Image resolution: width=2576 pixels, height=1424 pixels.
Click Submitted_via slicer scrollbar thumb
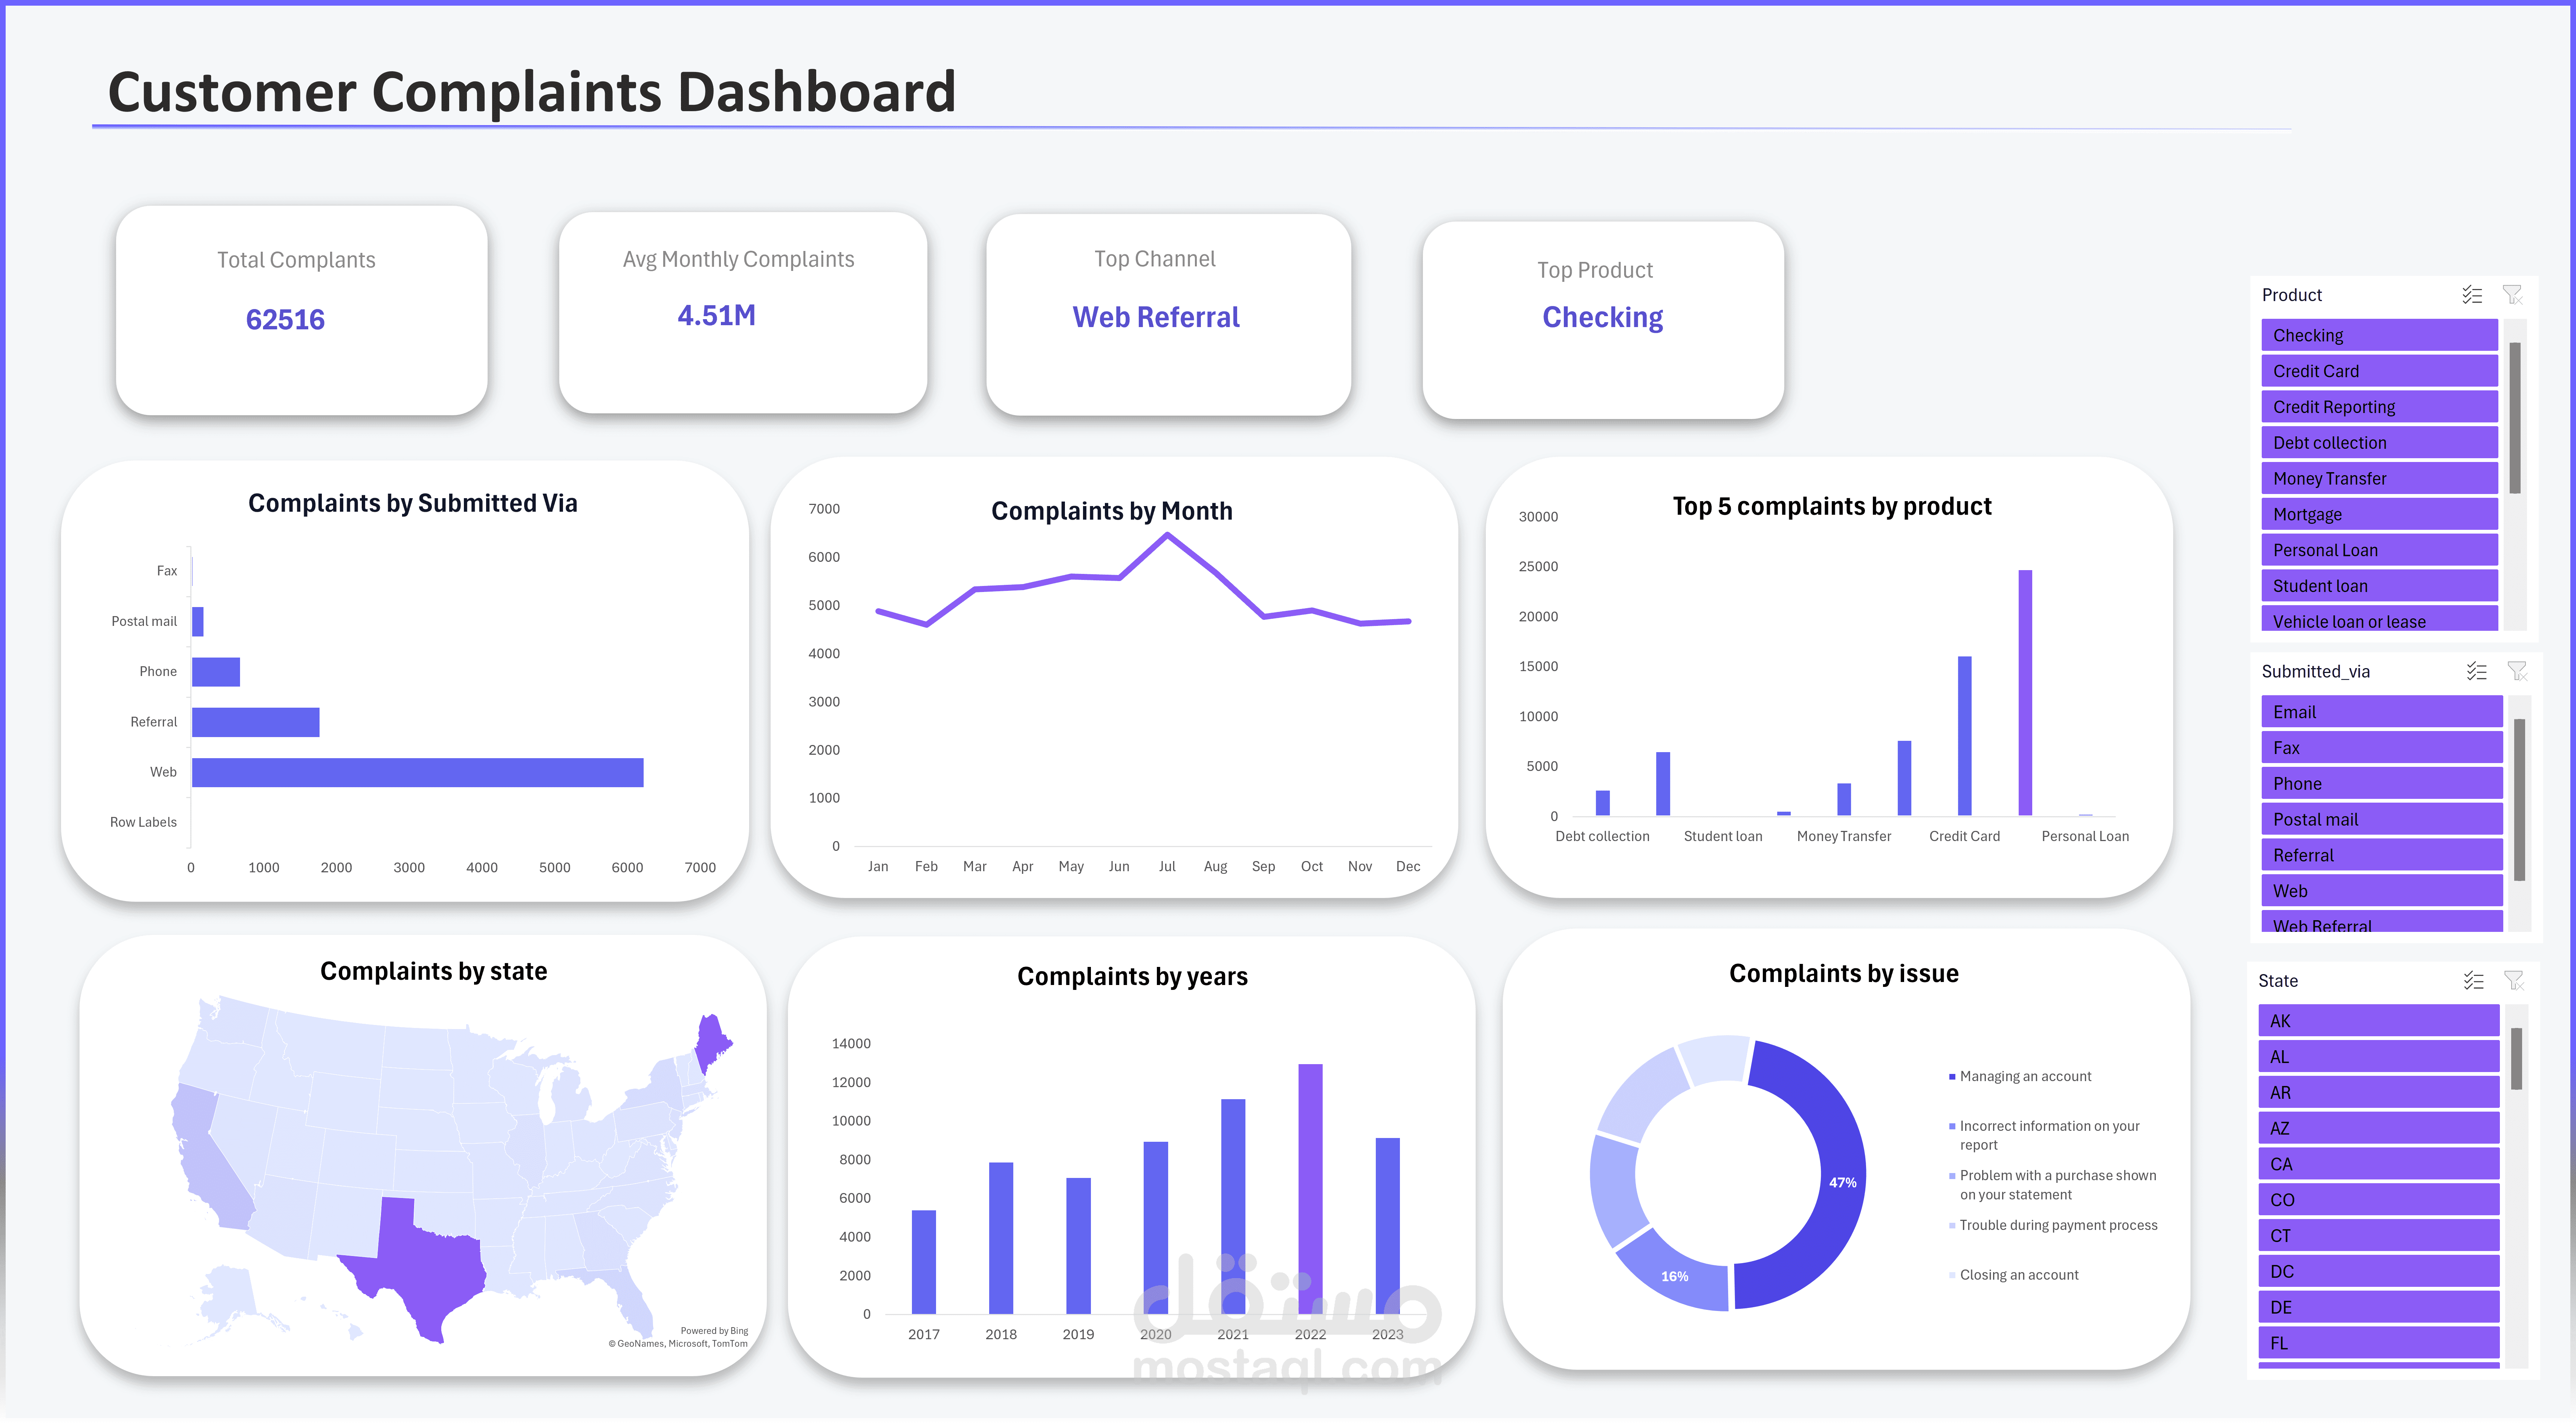(2520, 800)
